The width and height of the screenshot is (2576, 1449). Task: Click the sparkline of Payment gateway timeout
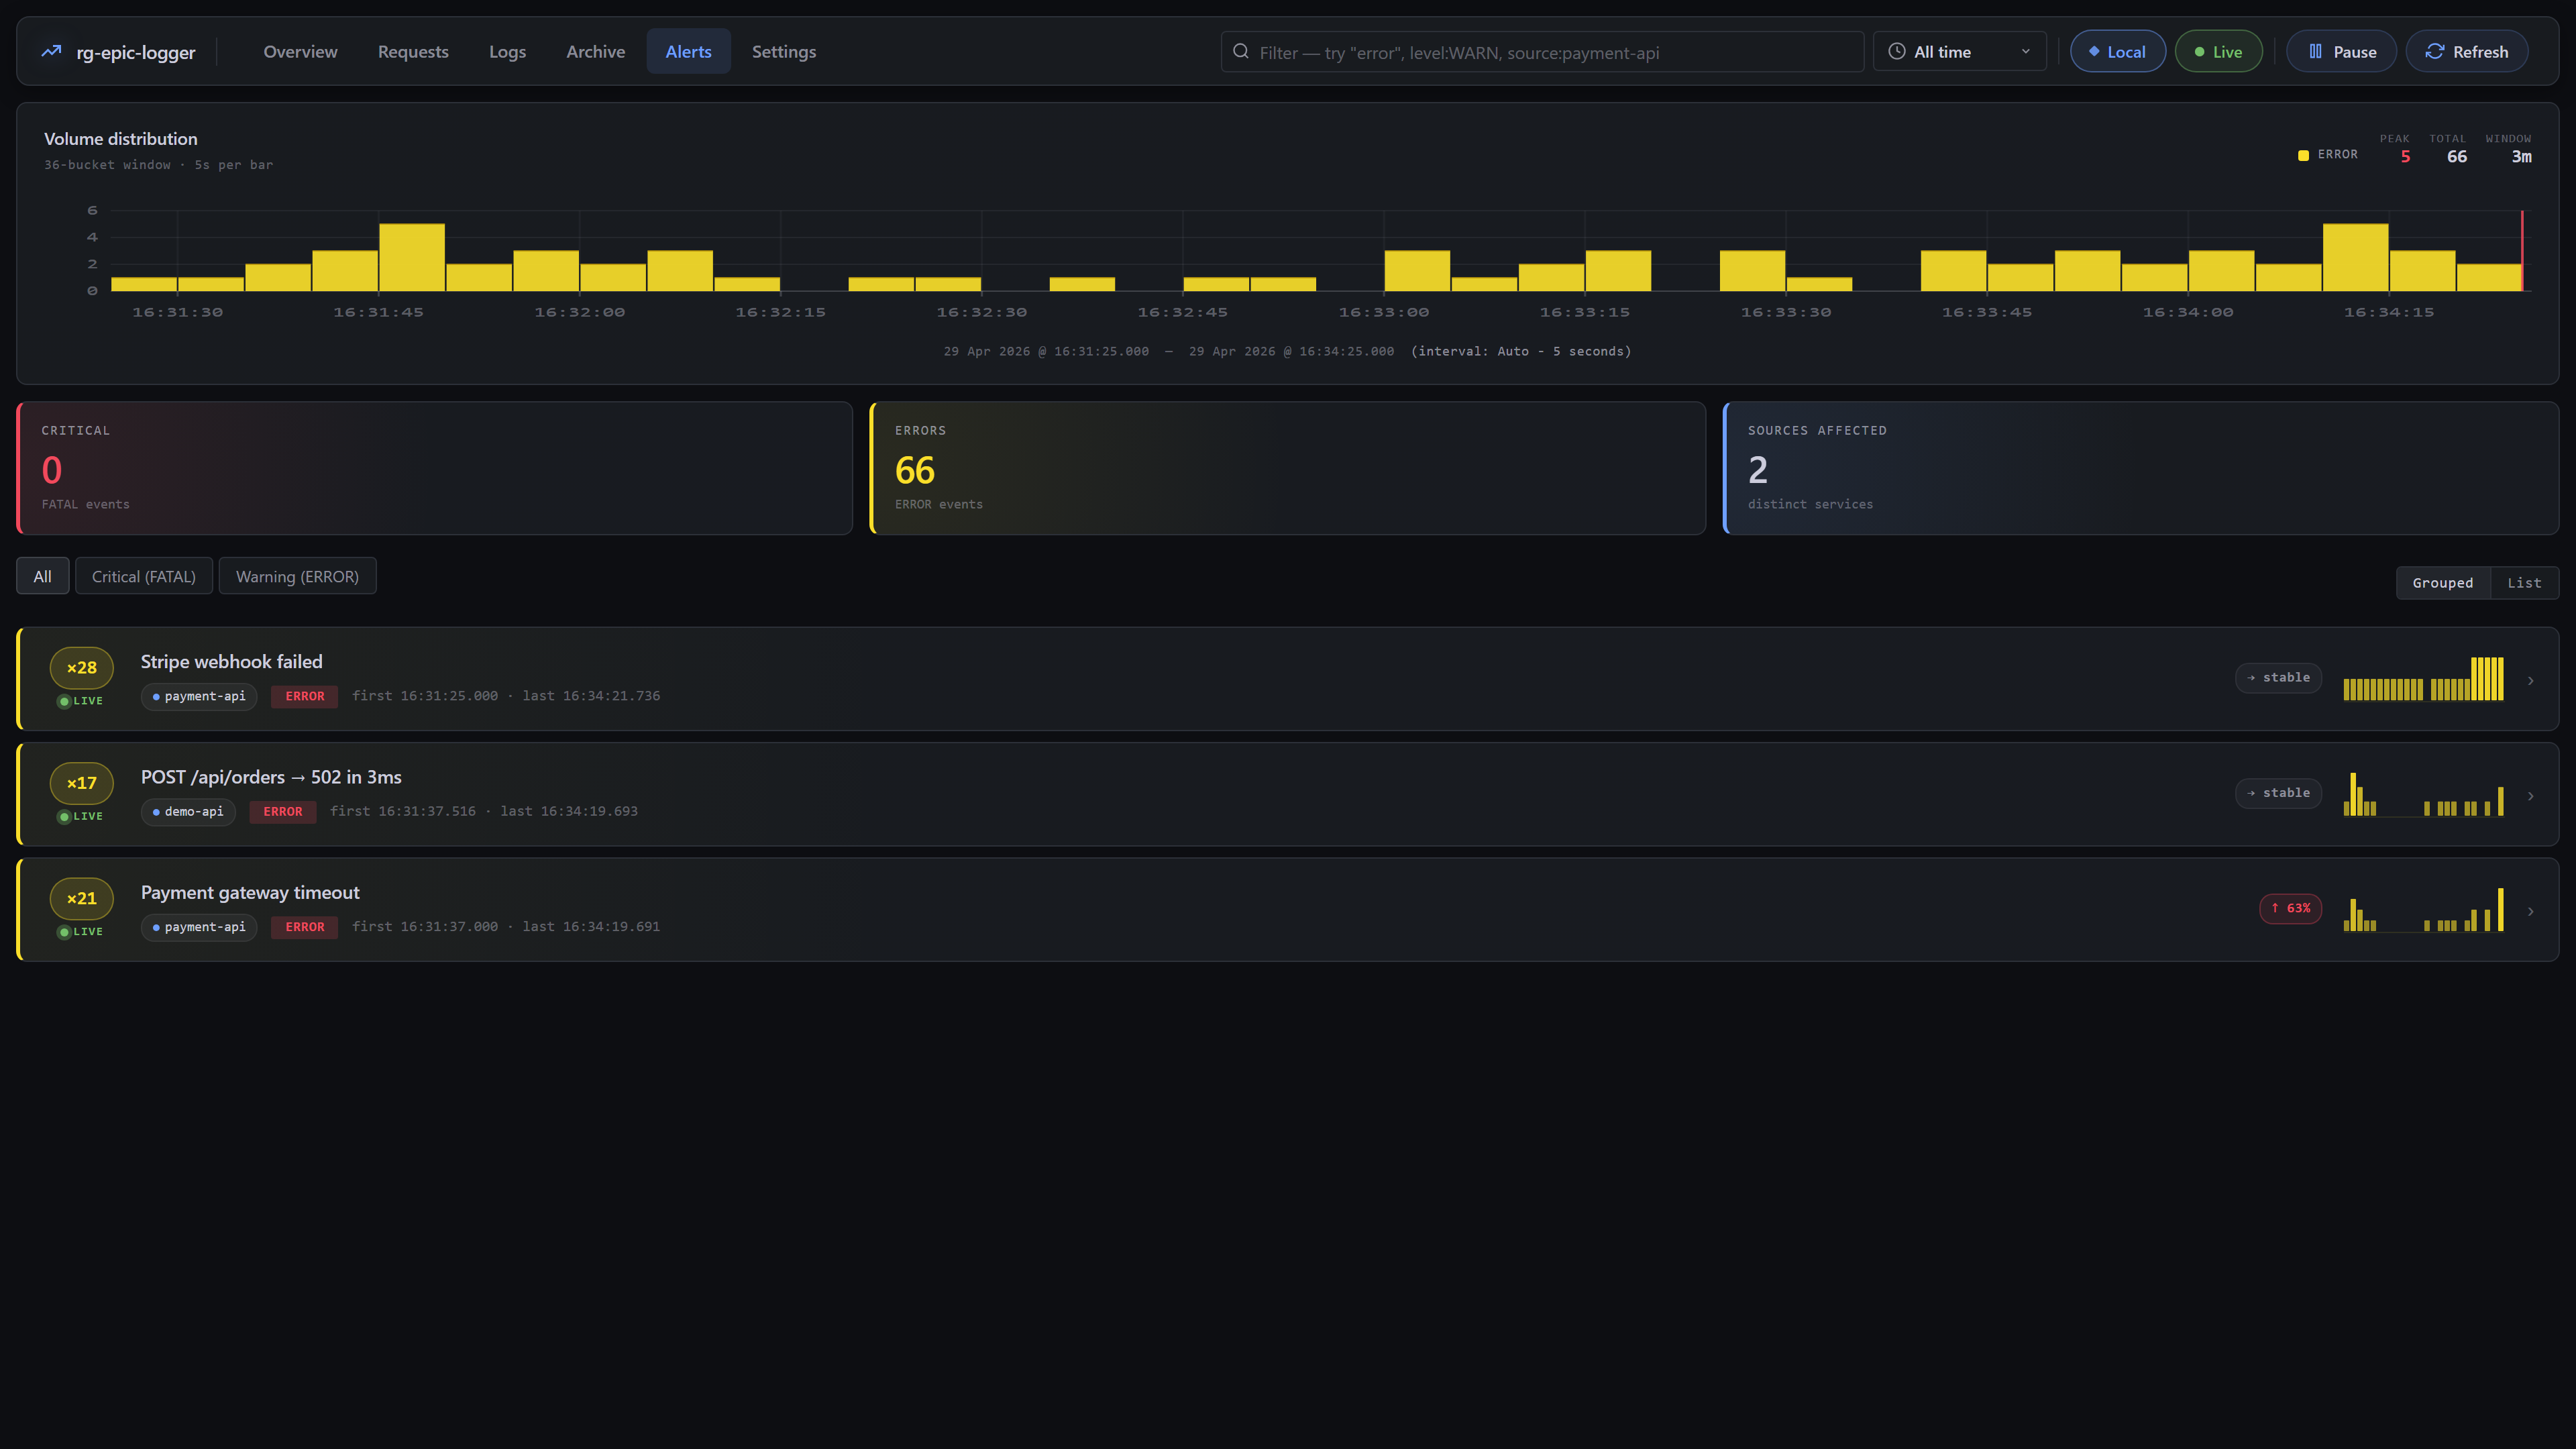pos(2423,909)
